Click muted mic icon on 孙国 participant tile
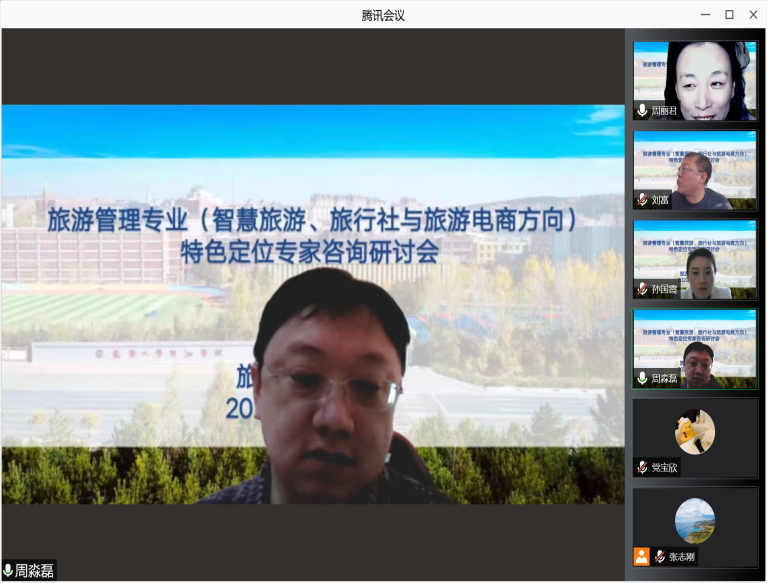This screenshot has width=767, height=583. (642, 289)
